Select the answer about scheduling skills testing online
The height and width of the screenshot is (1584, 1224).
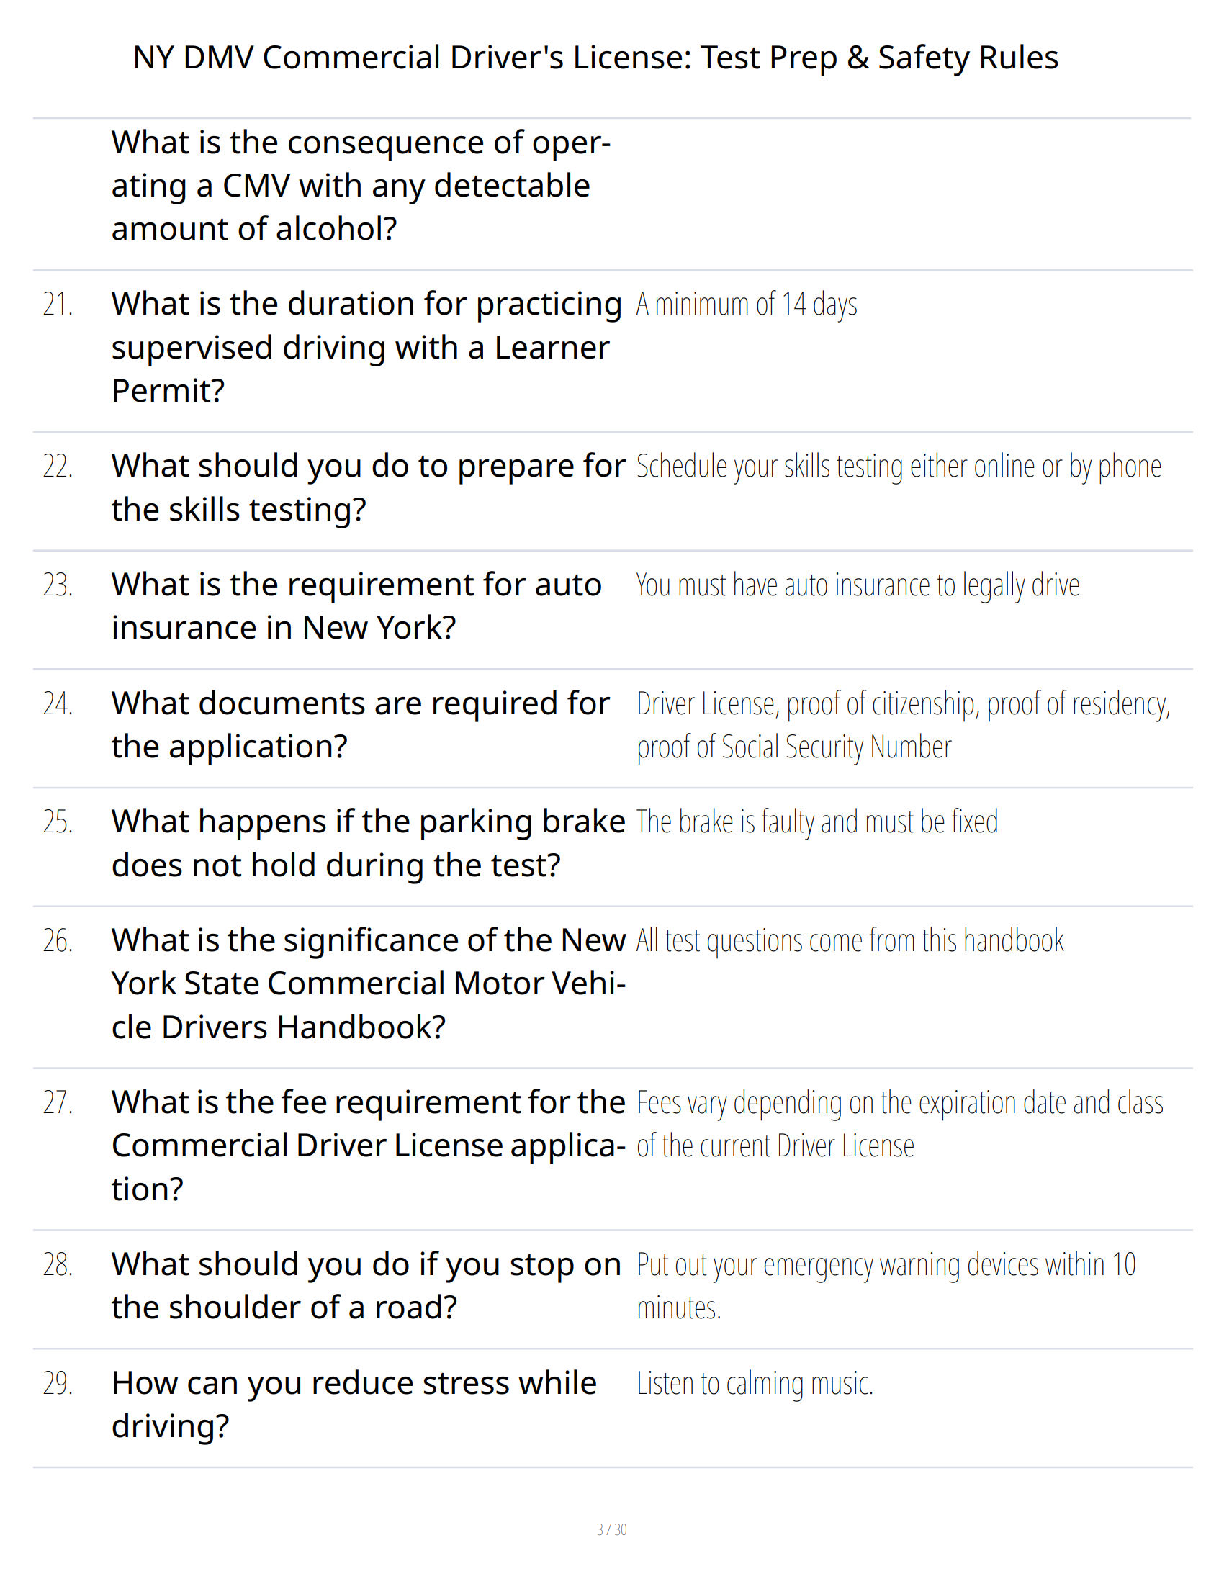pyautogui.click(x=899, y=466)
